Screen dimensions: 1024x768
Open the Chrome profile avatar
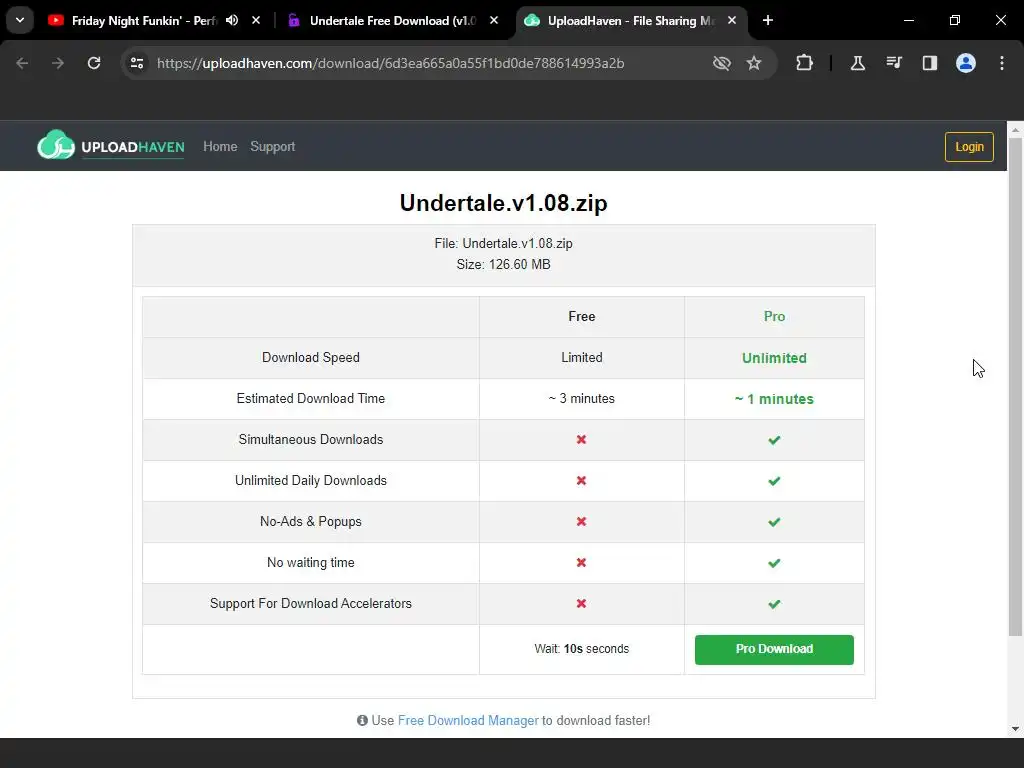[966, 63]
